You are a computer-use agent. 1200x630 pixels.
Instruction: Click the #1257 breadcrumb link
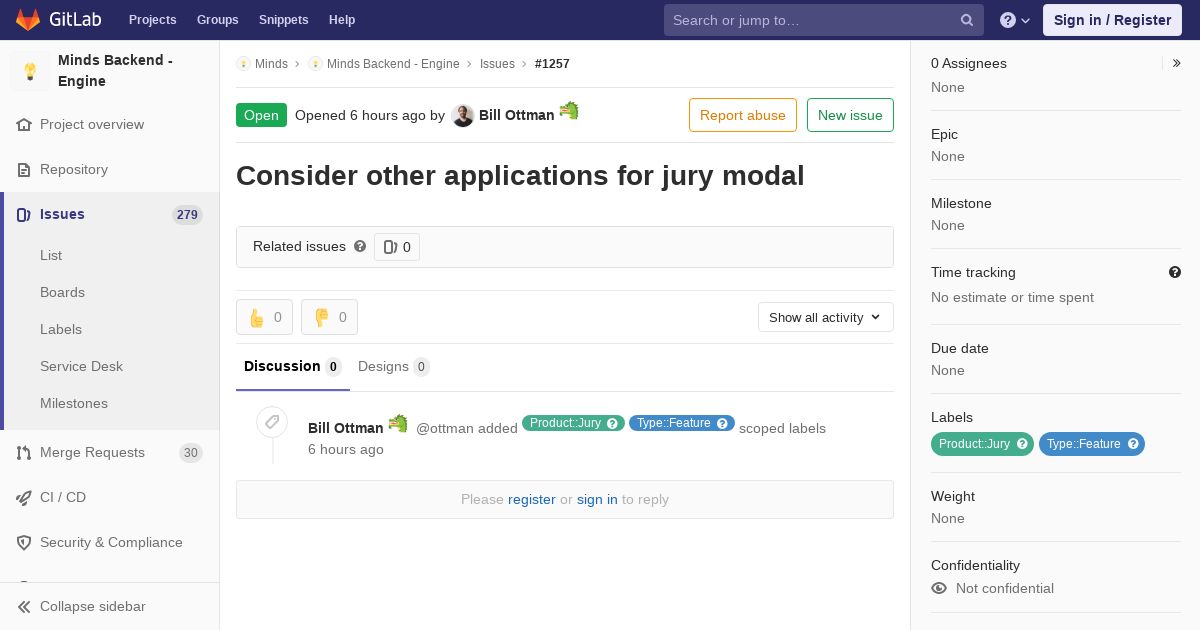[x=552, y=64]
